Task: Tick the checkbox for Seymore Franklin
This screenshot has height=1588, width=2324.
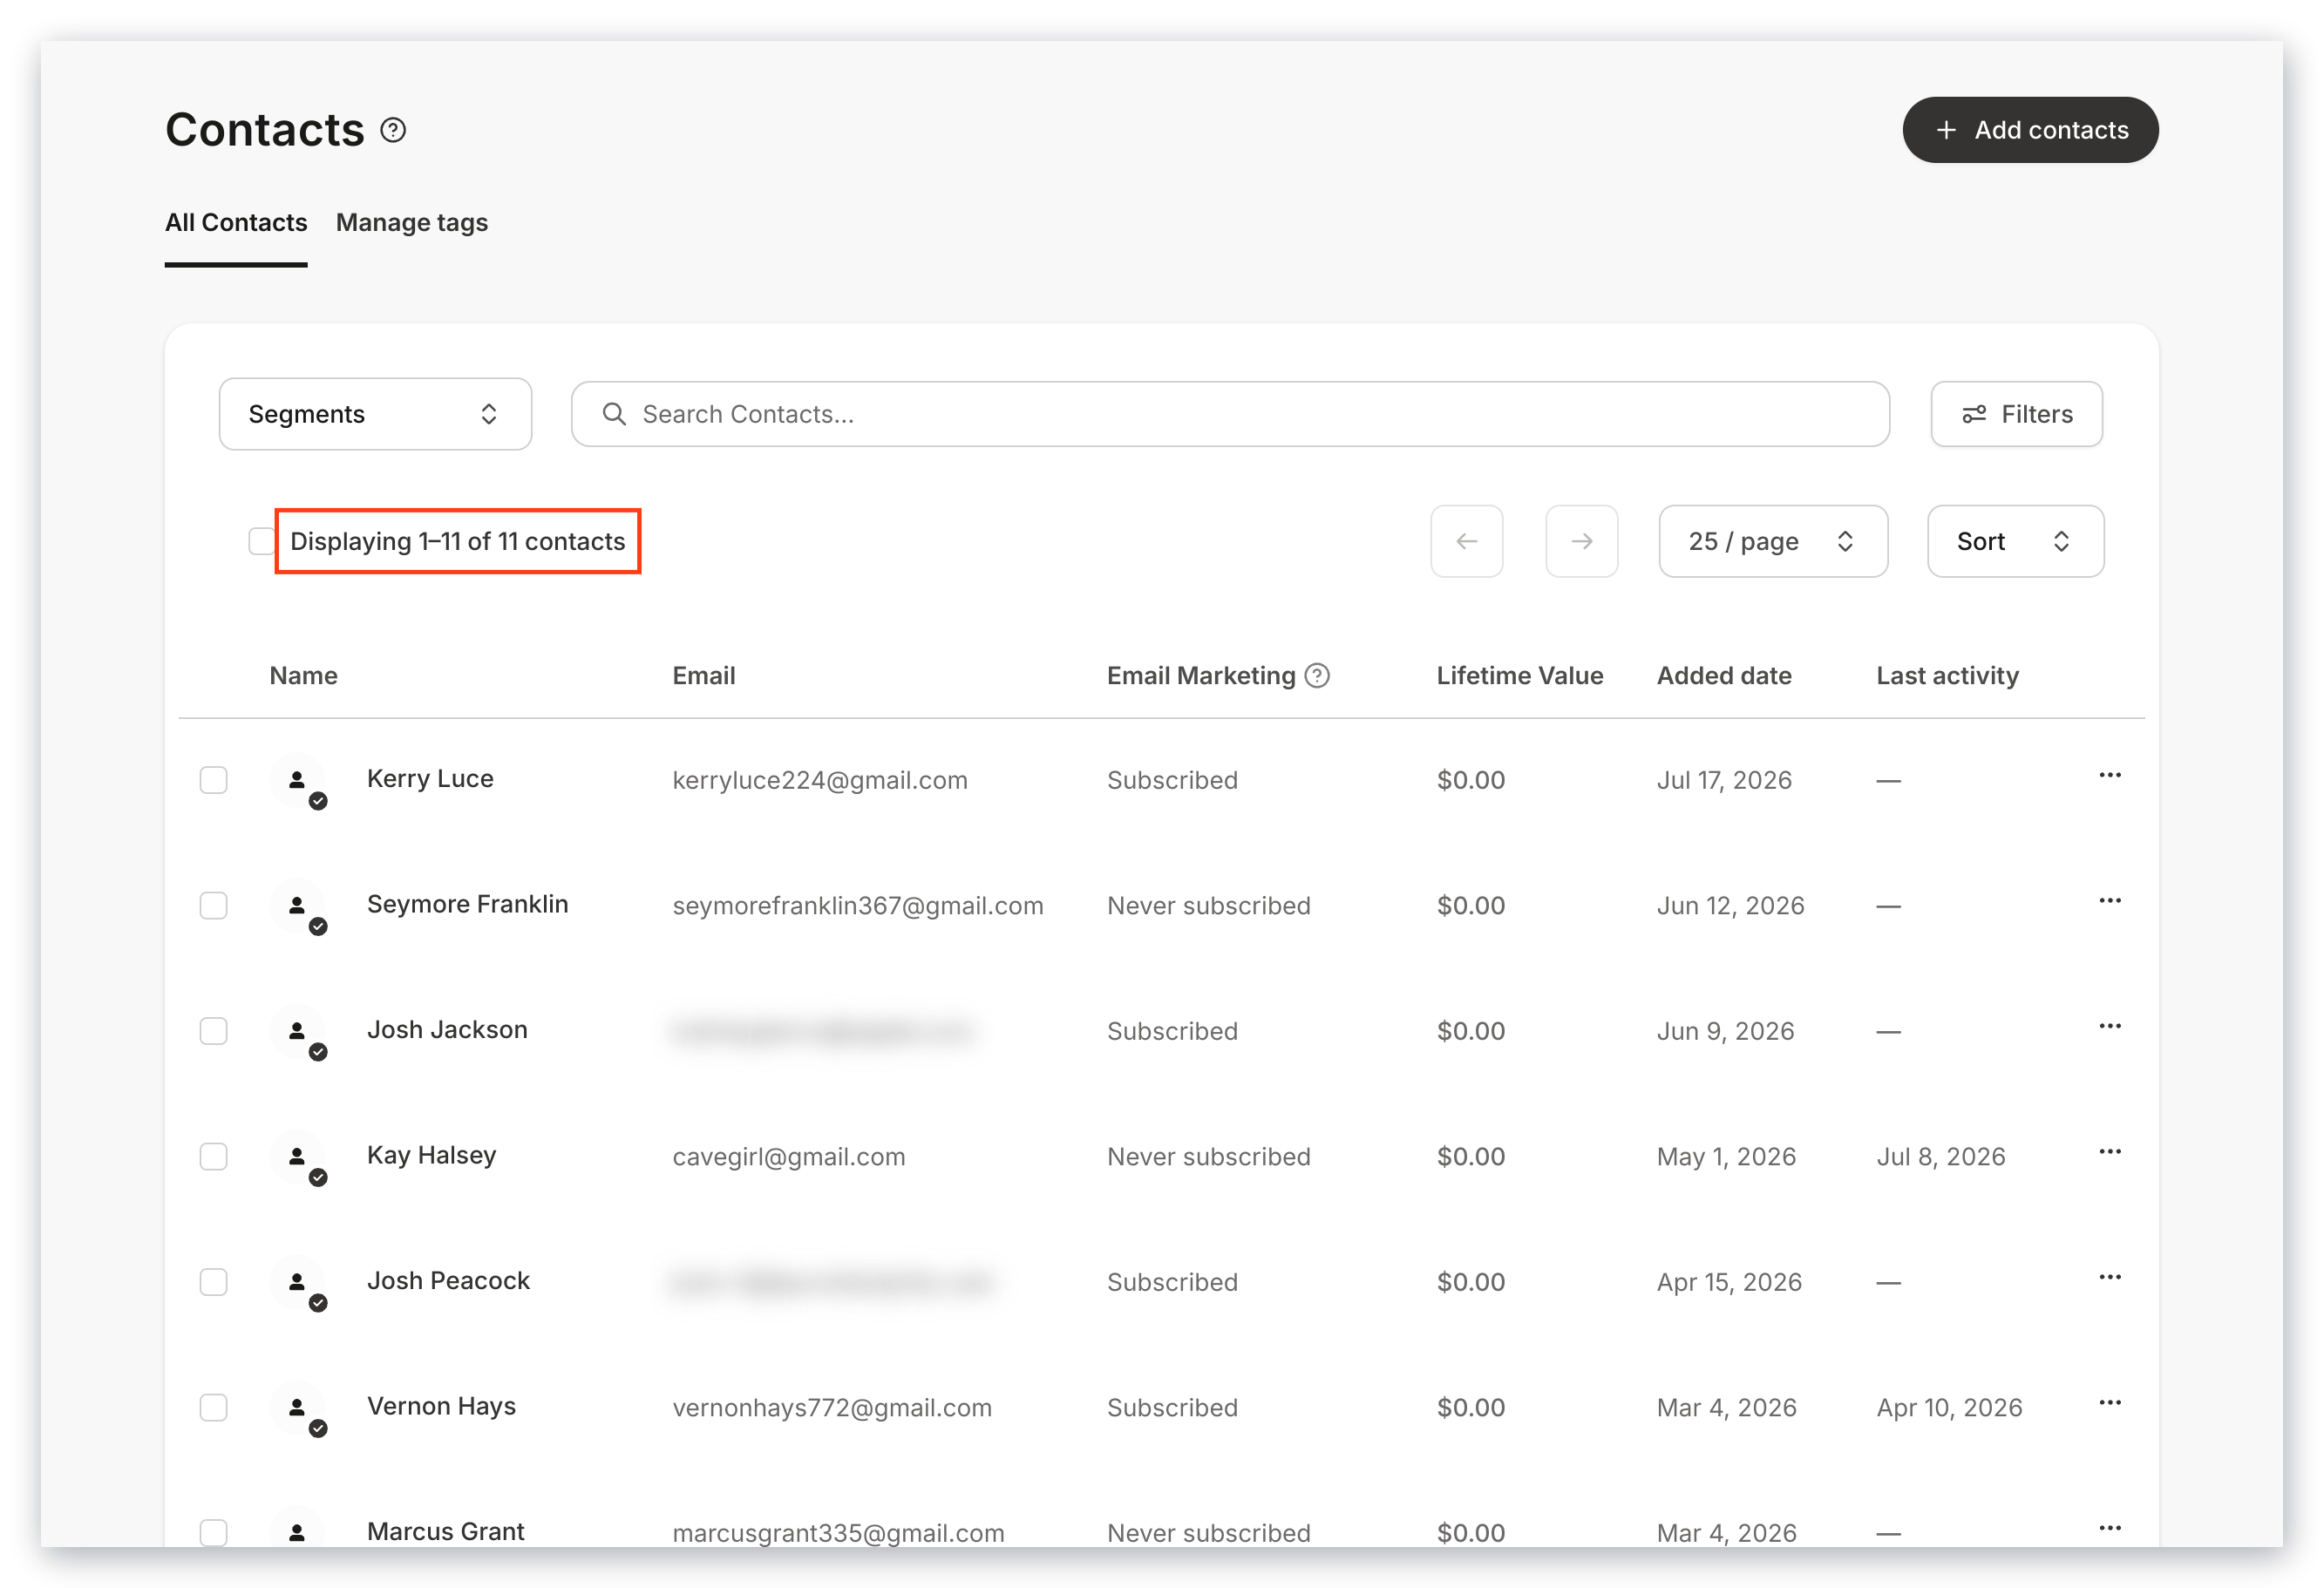Action: 213,906
